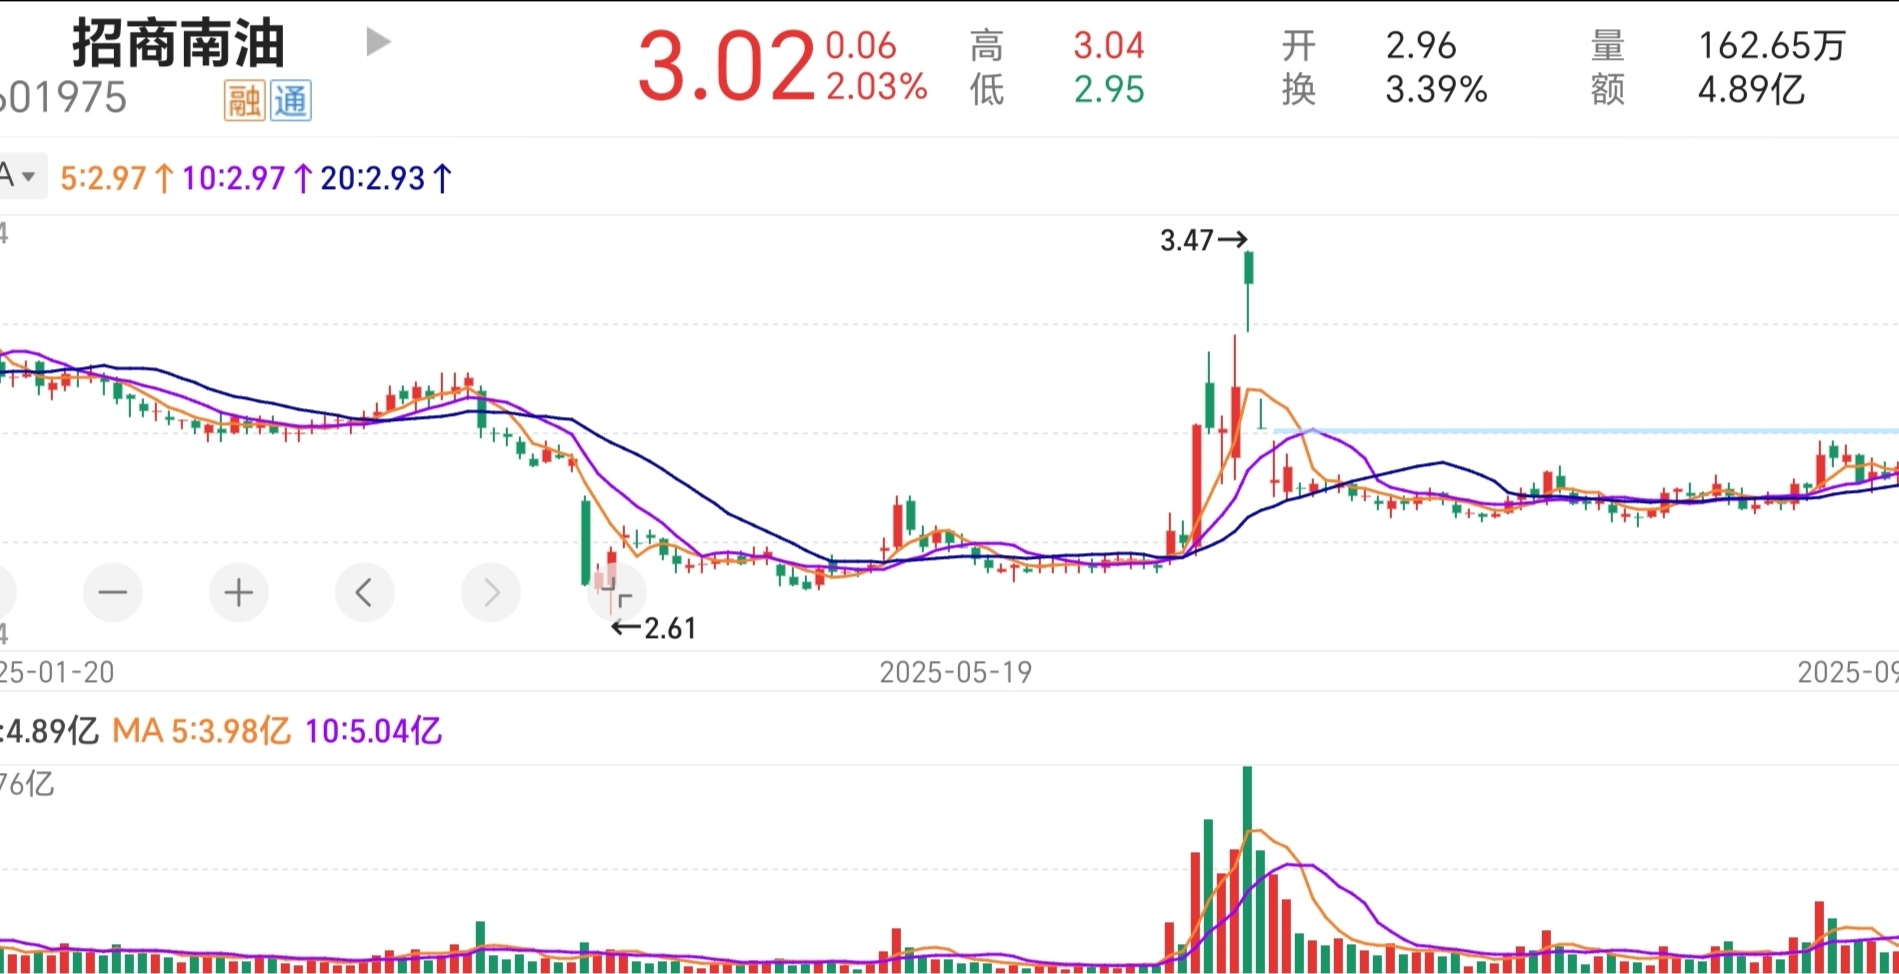Click the volume MA 10:5.04亿 label
Viewport: 1899px width, 974px height.
pos(373,731)
